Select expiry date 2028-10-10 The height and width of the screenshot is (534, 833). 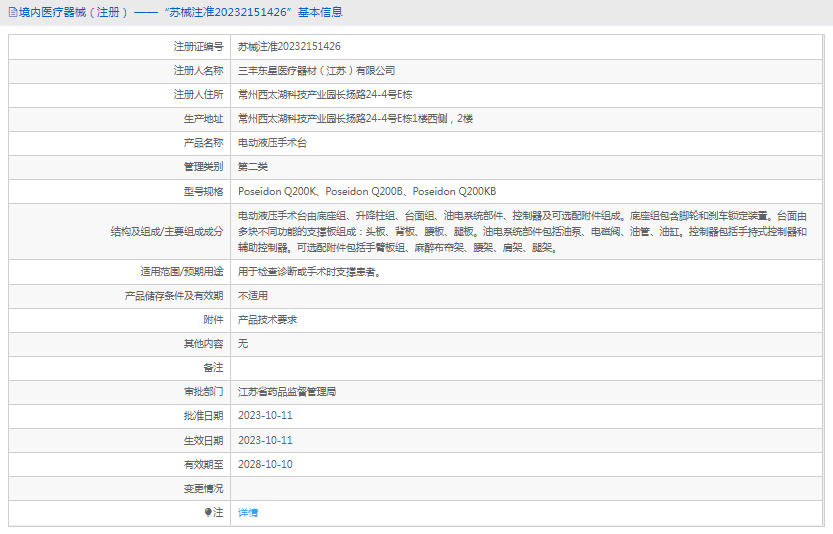click(x=265, y=464)
